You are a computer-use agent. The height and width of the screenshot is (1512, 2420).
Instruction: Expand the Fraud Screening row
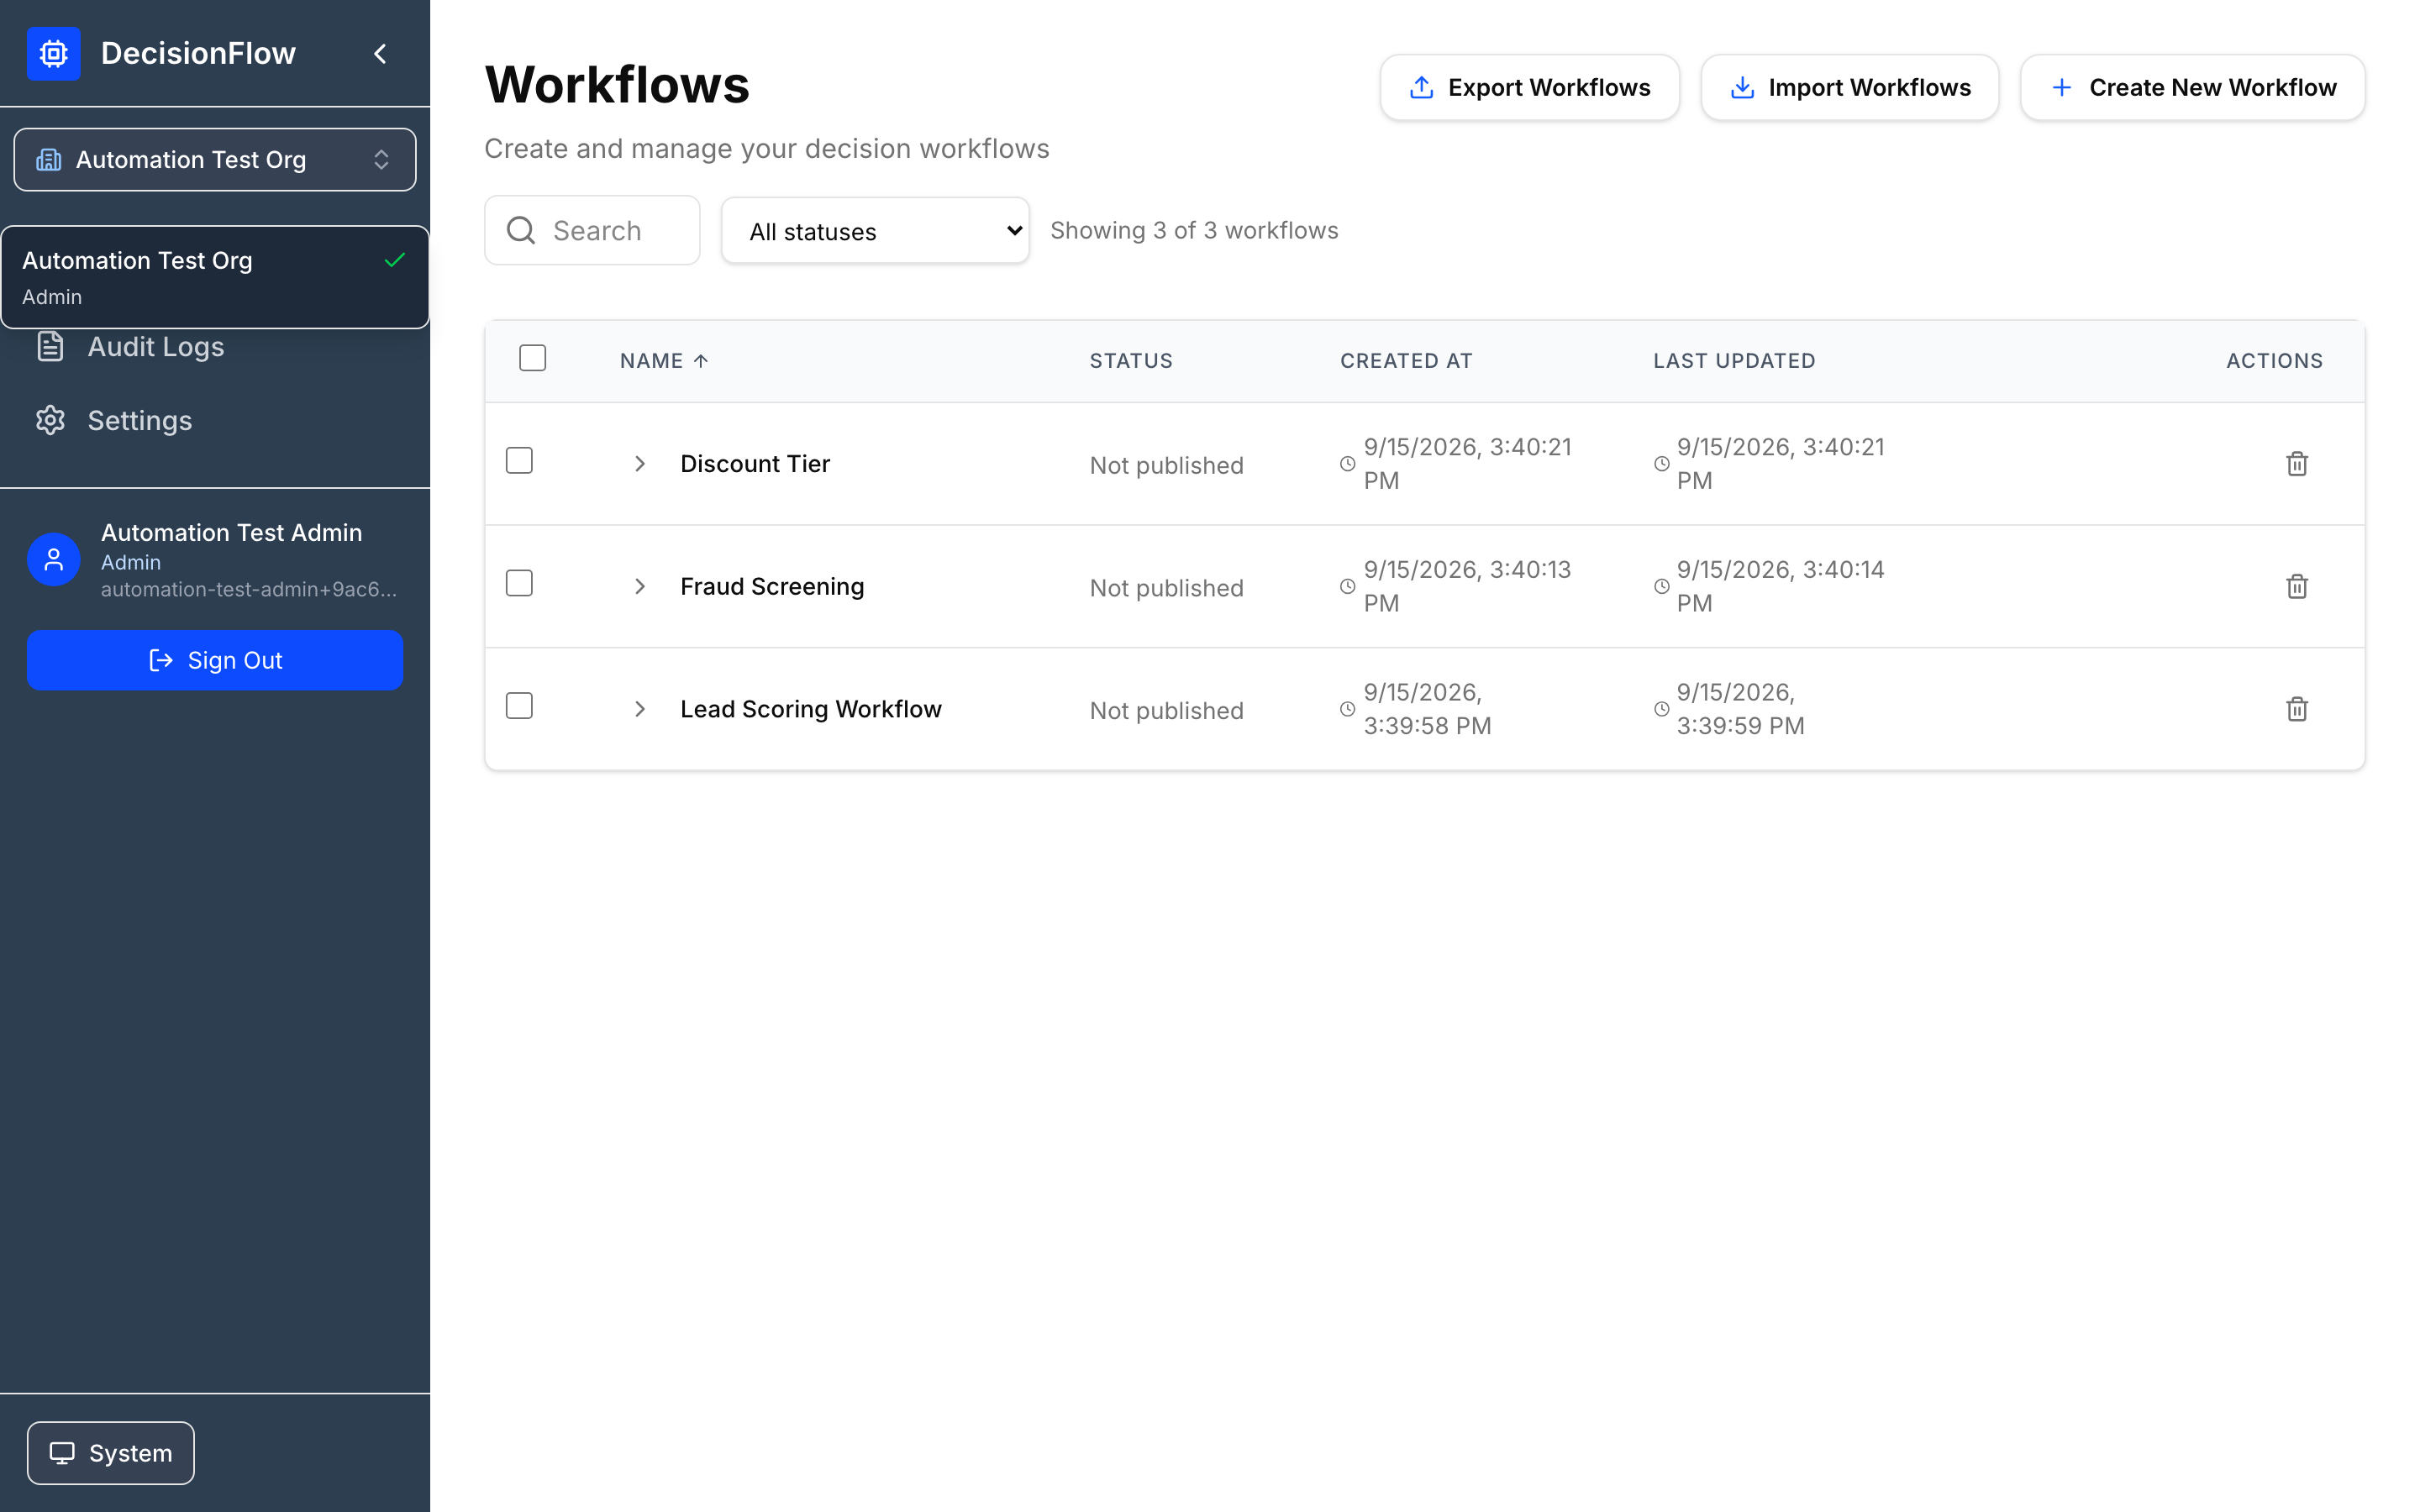point(640,587)
